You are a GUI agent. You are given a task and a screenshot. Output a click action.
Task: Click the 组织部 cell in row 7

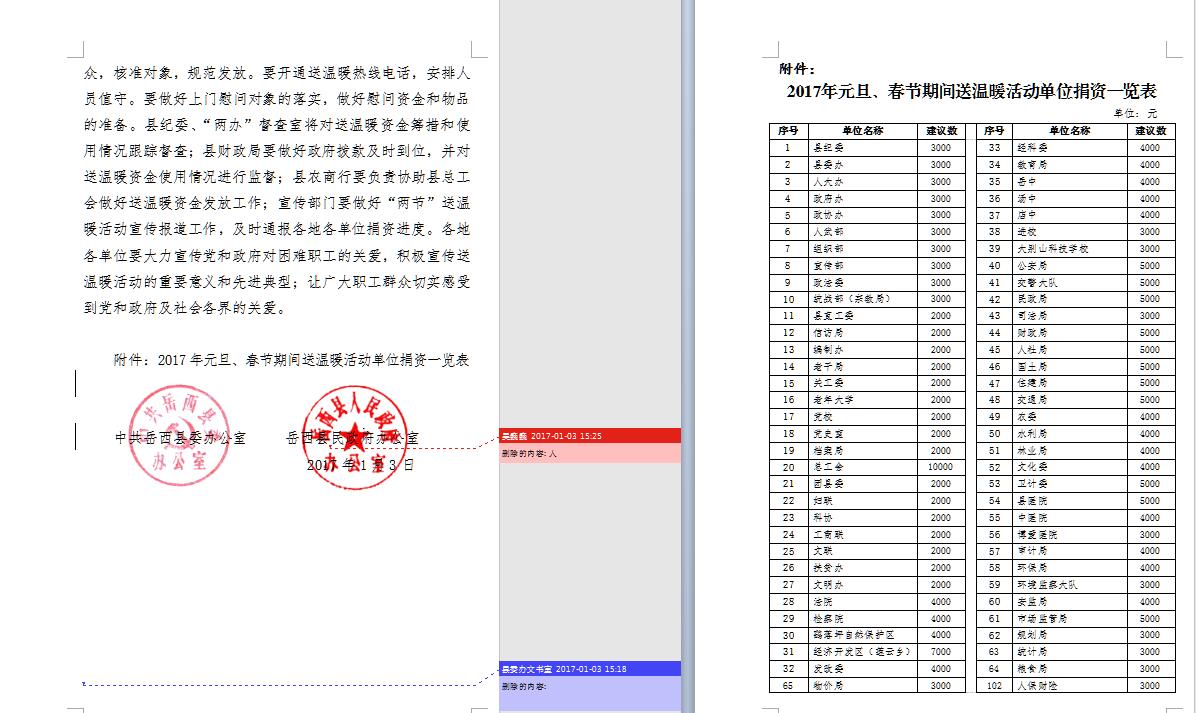click(863, 249)
